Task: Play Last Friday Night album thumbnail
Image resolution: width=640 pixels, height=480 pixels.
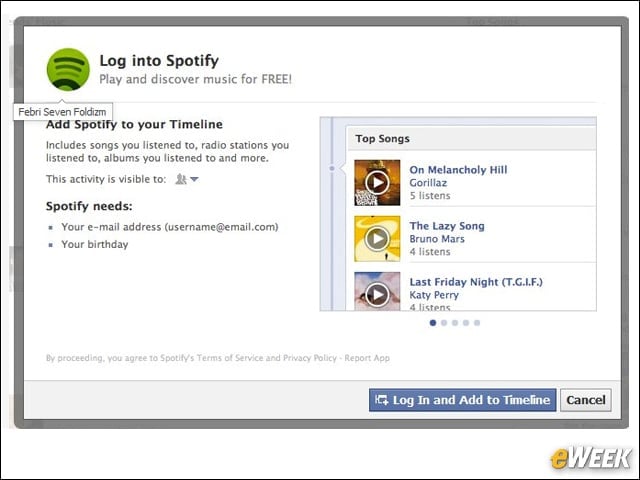Action: pyautogui.click(x=377, y=291)
